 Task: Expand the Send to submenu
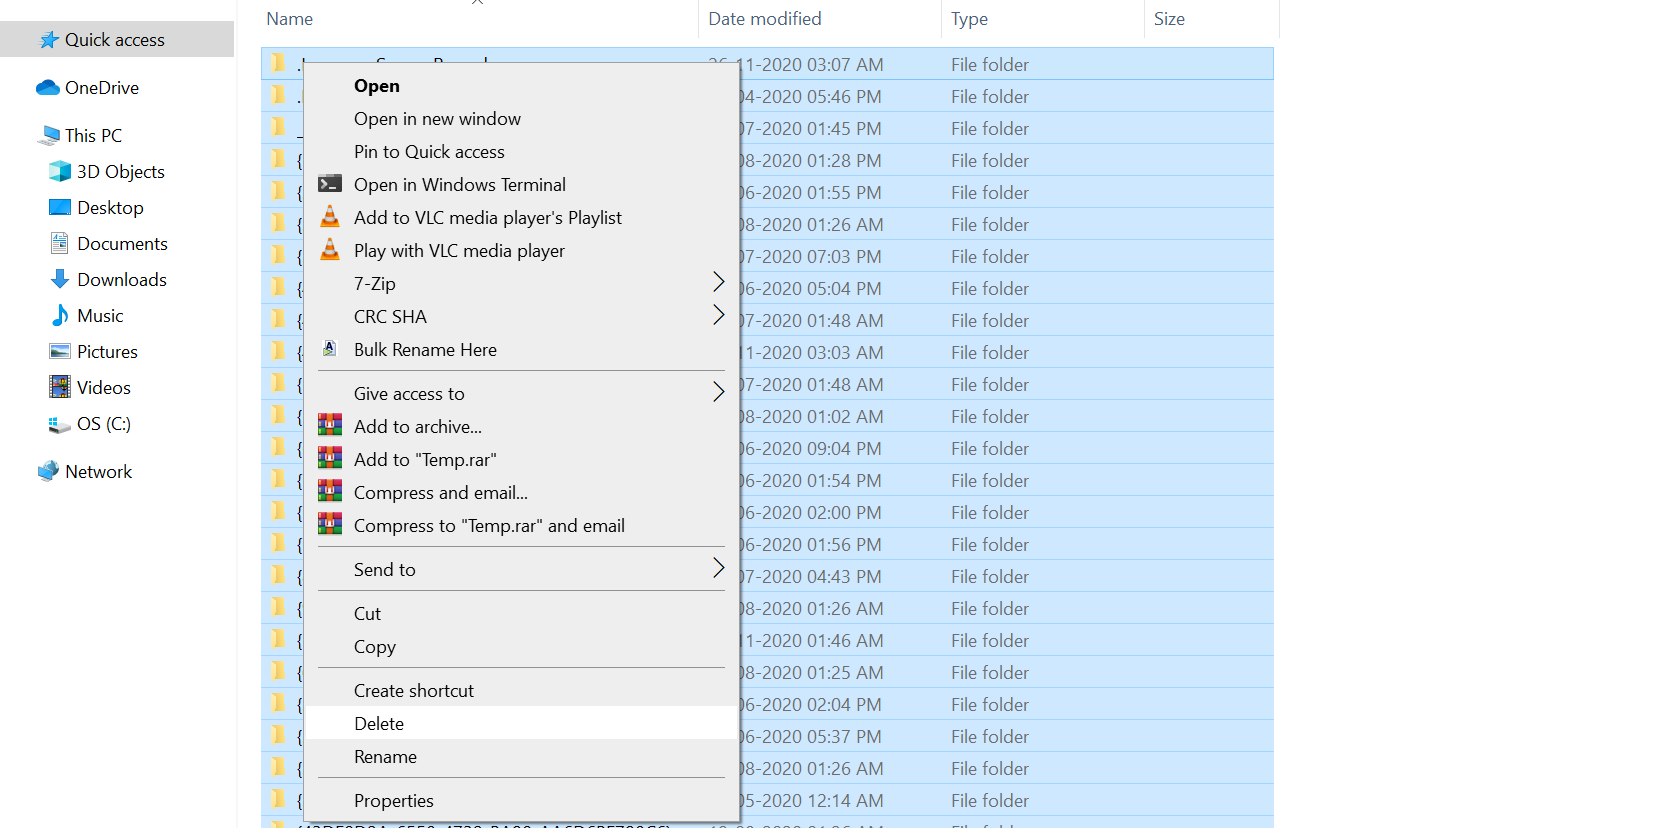coord(717,569)
